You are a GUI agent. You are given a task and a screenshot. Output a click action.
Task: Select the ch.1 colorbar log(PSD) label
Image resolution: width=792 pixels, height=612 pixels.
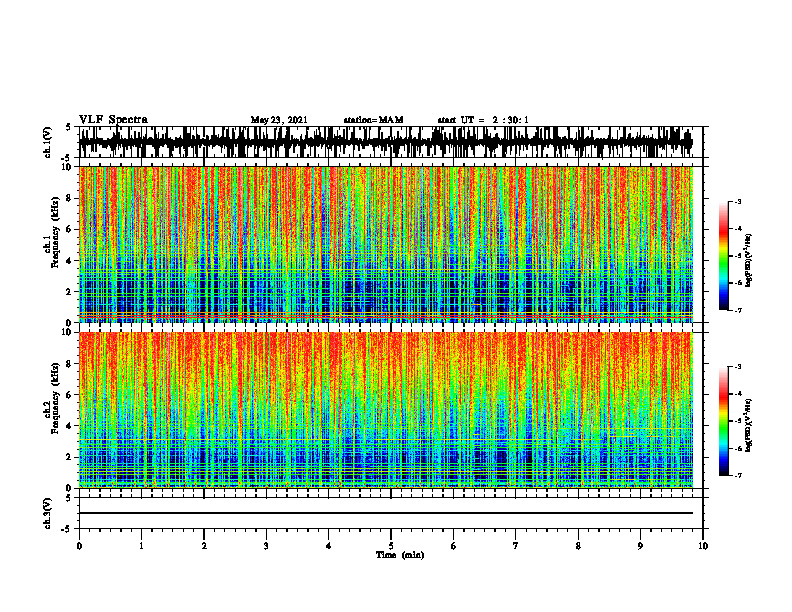[x=749, y=261]
